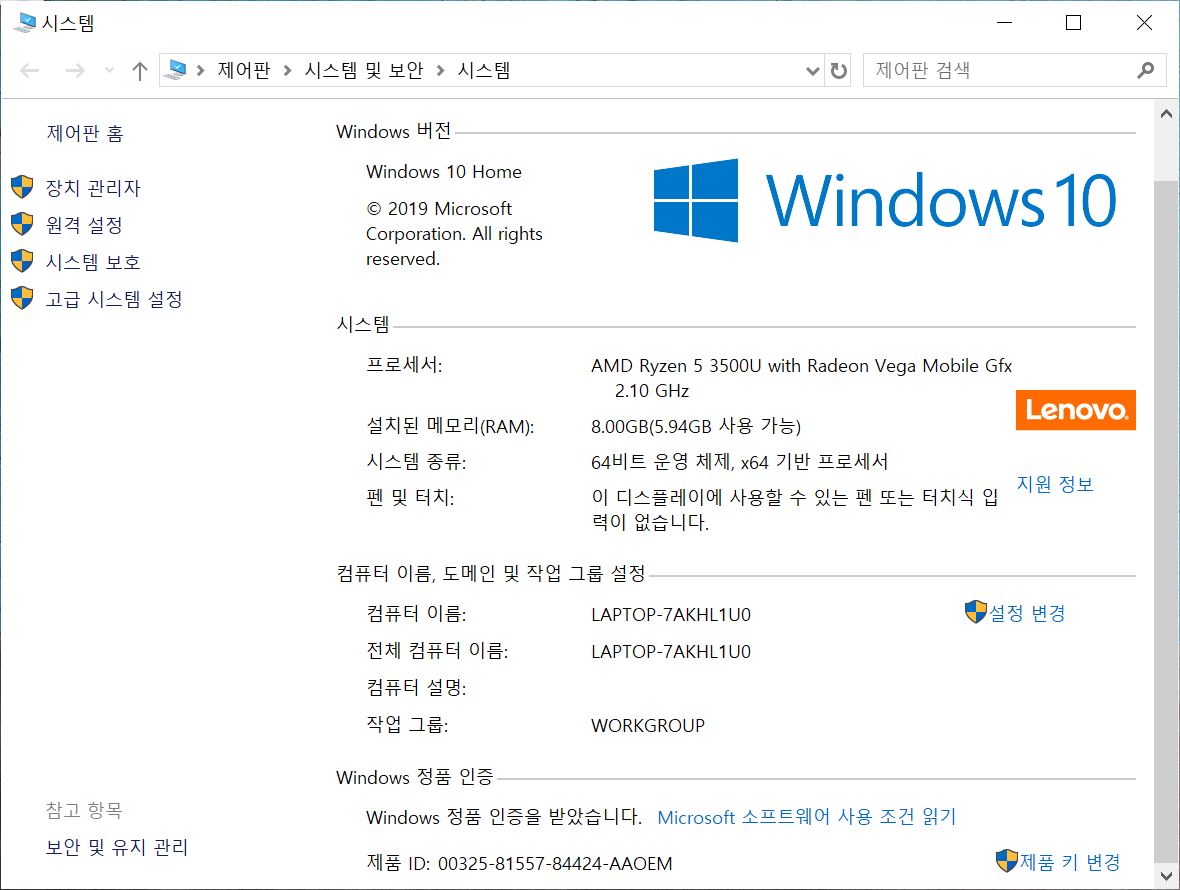Click the 64비트 운영 체제 value
Screen dimensions: 1180x890
[x=740, y=462]
